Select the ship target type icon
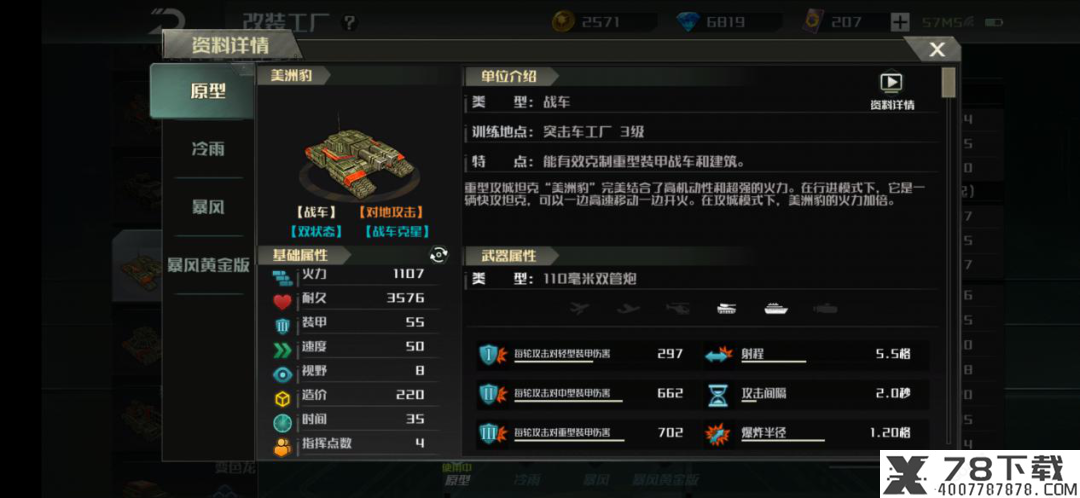This screenshot has height=498, width=1080. tap(776, 309)
